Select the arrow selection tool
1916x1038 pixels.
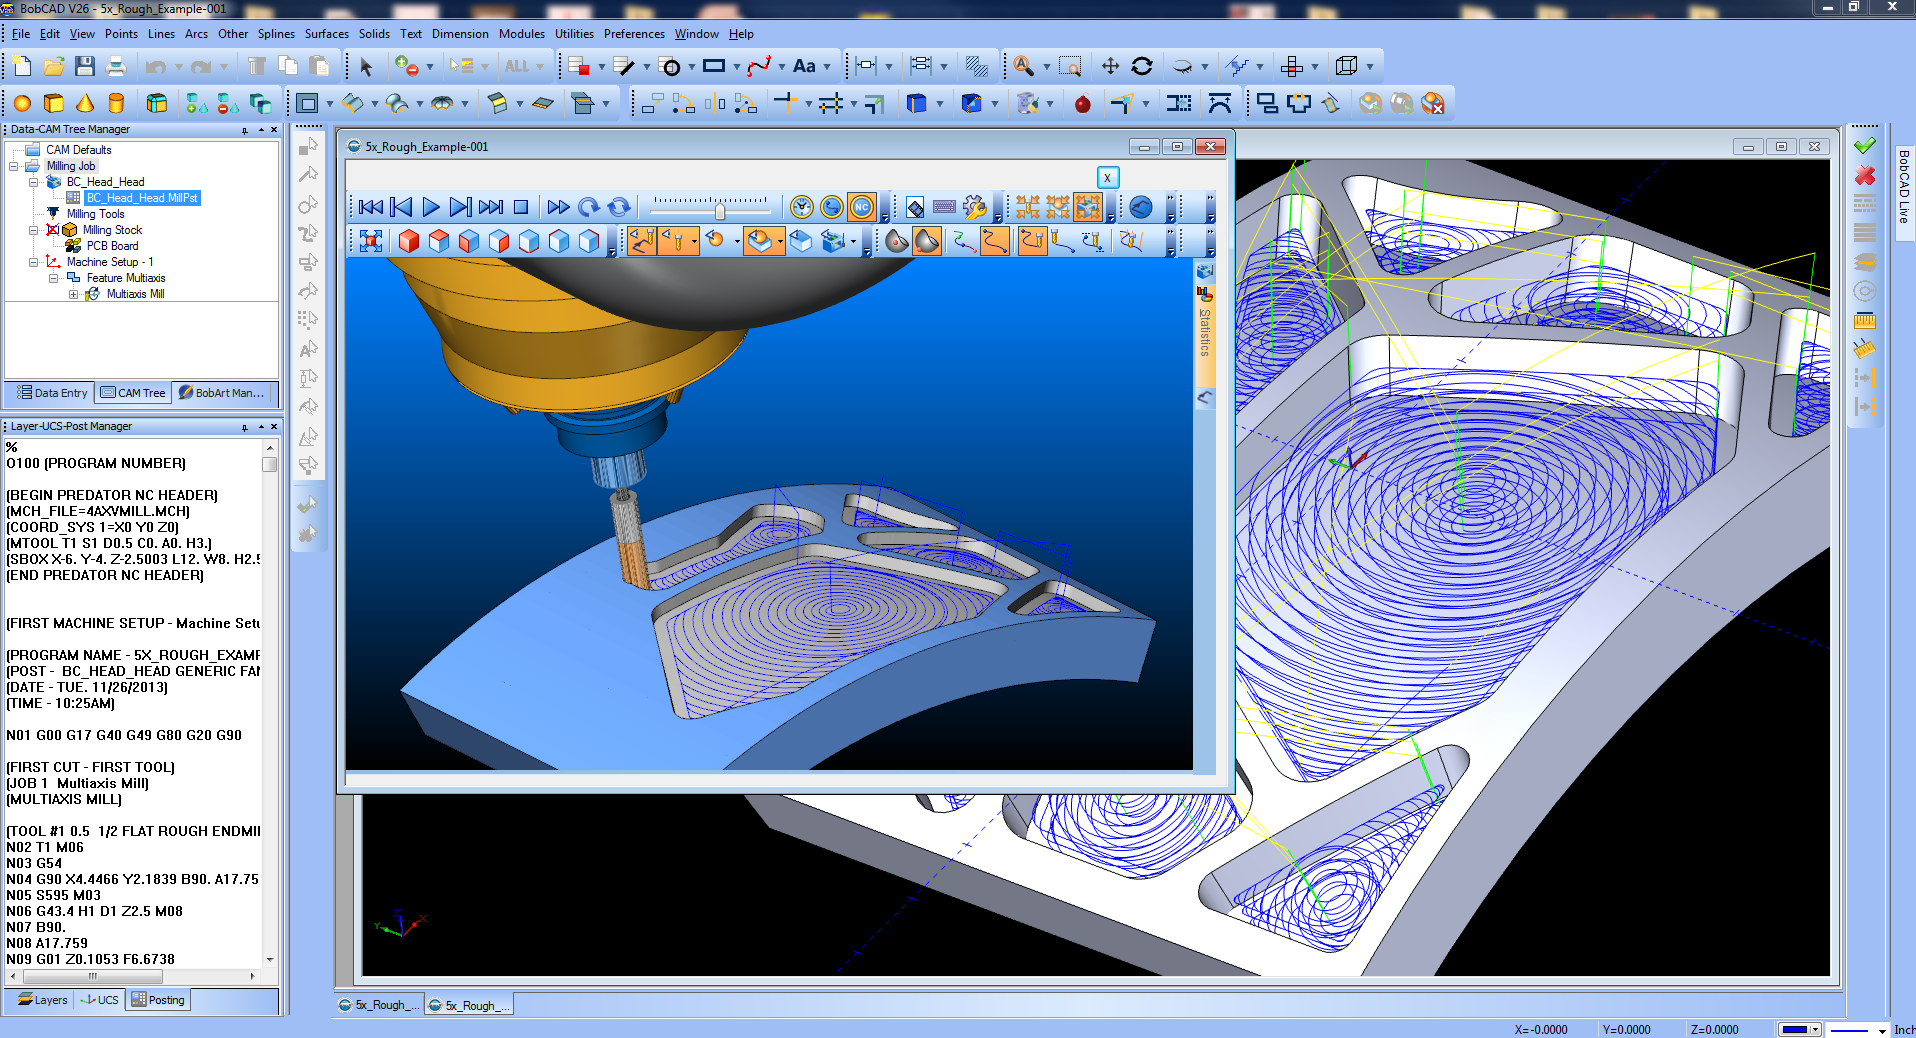pos(367,66)
